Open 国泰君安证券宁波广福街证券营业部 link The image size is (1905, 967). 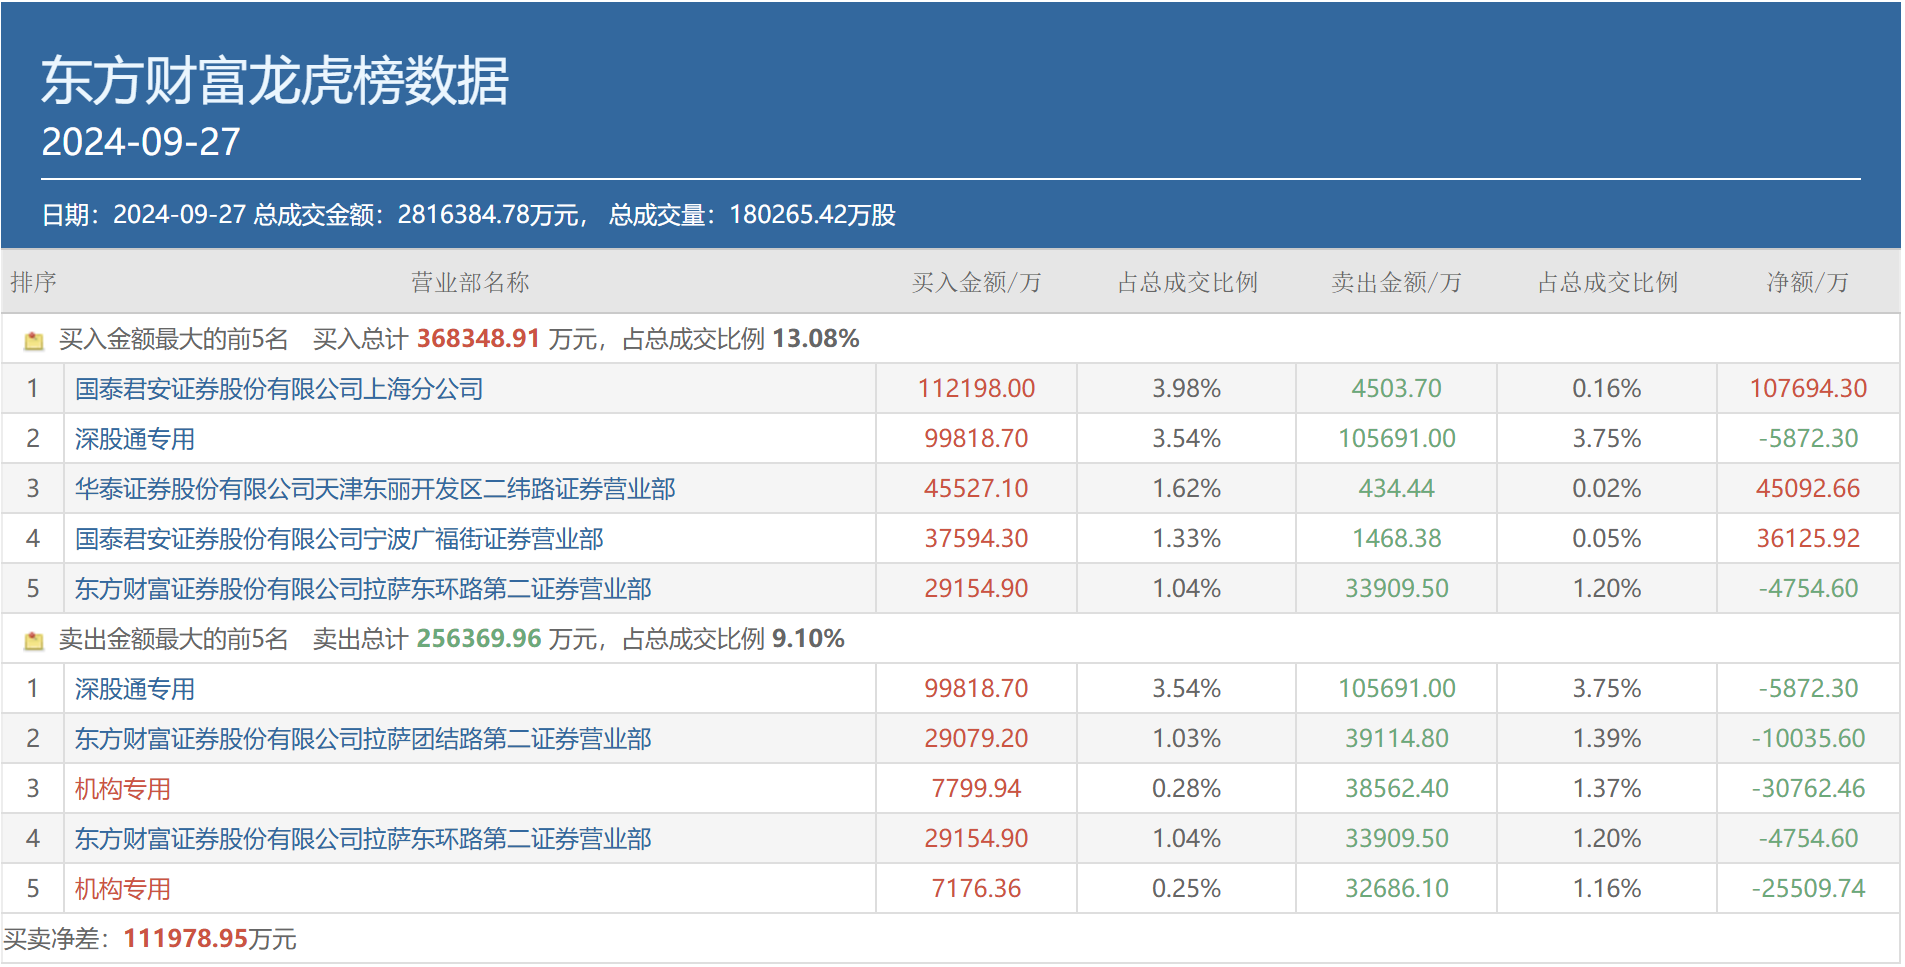click(339, 539)
